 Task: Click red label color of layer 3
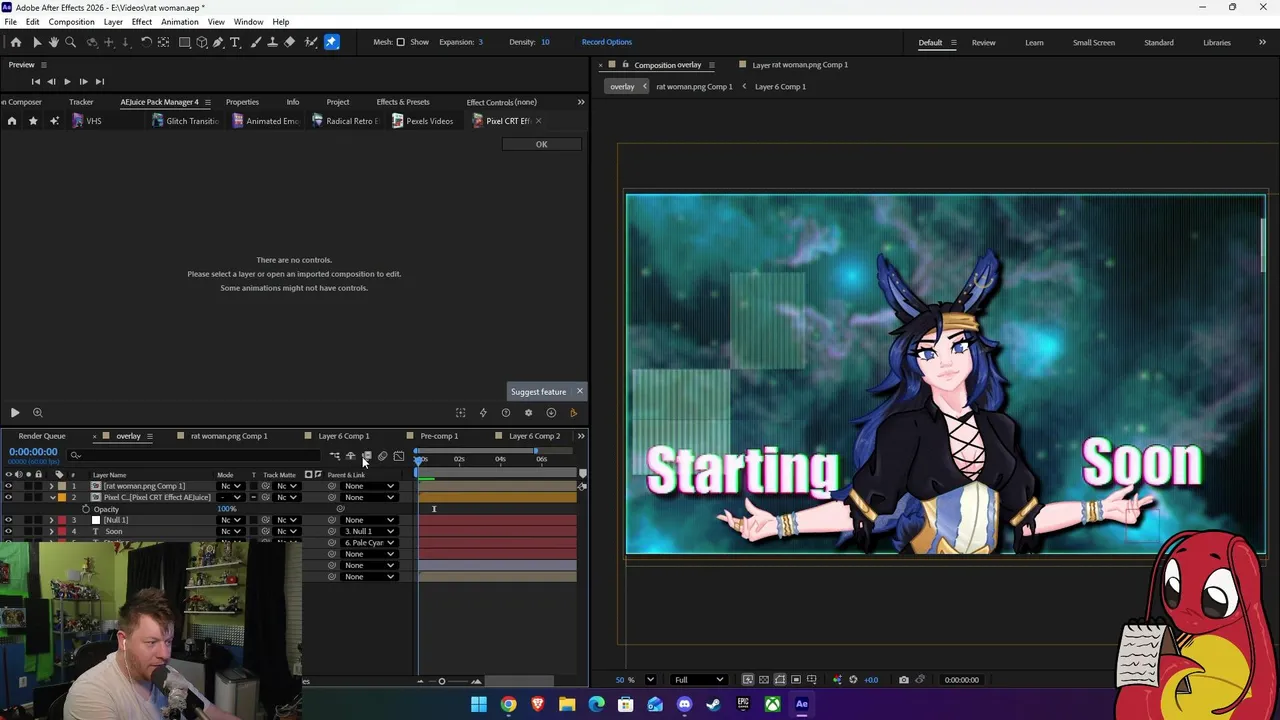[62, 520]
